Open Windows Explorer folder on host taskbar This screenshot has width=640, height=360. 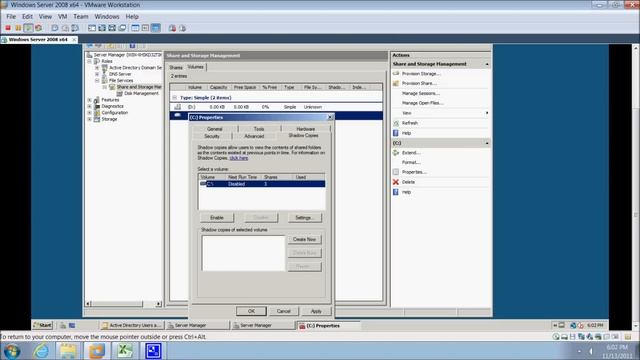68,351
